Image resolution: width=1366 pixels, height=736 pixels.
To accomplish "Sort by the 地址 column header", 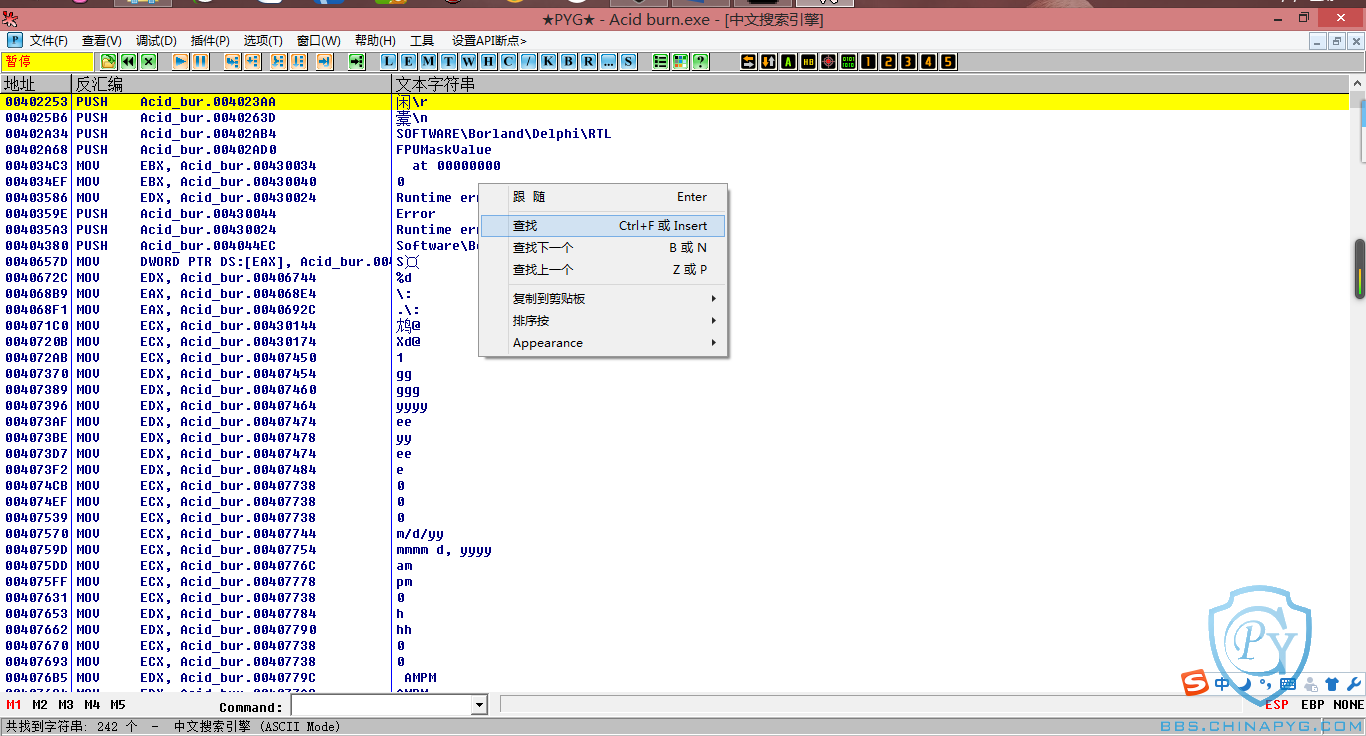I will pos(36,84).
